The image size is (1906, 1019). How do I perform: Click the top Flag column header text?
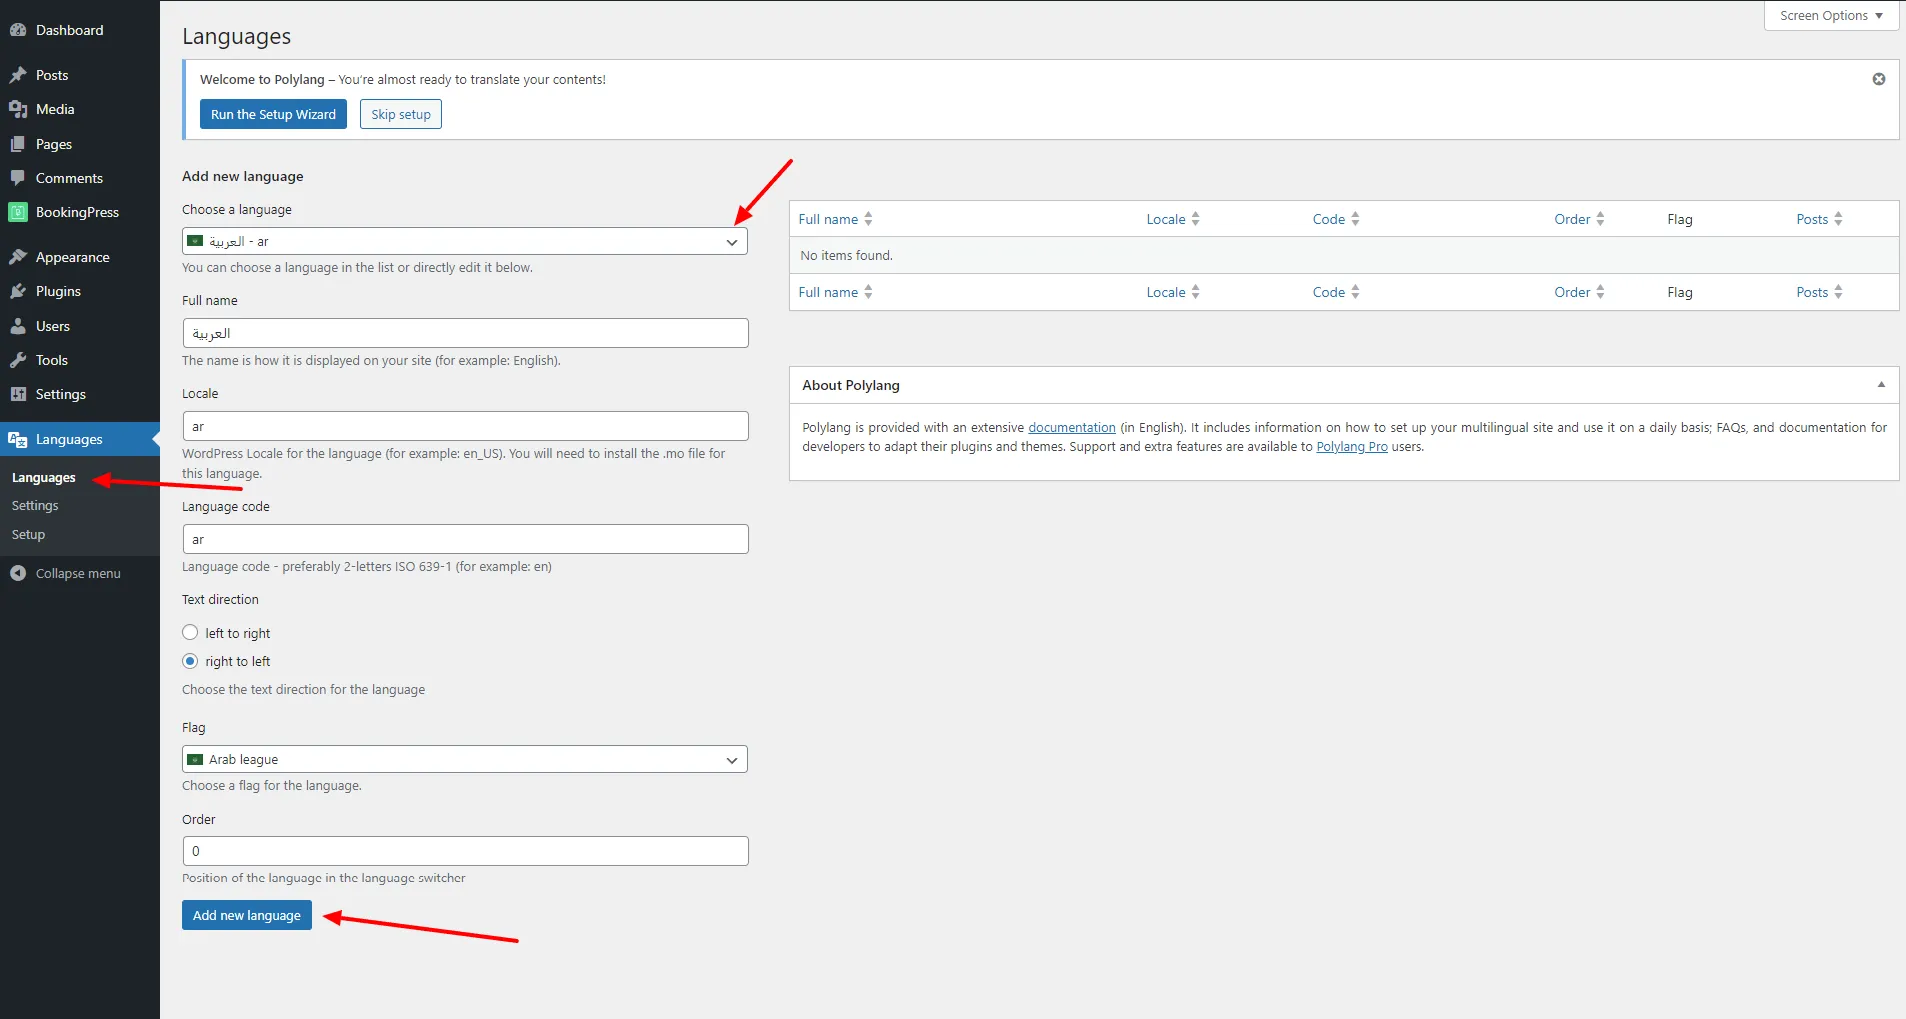1680,219
